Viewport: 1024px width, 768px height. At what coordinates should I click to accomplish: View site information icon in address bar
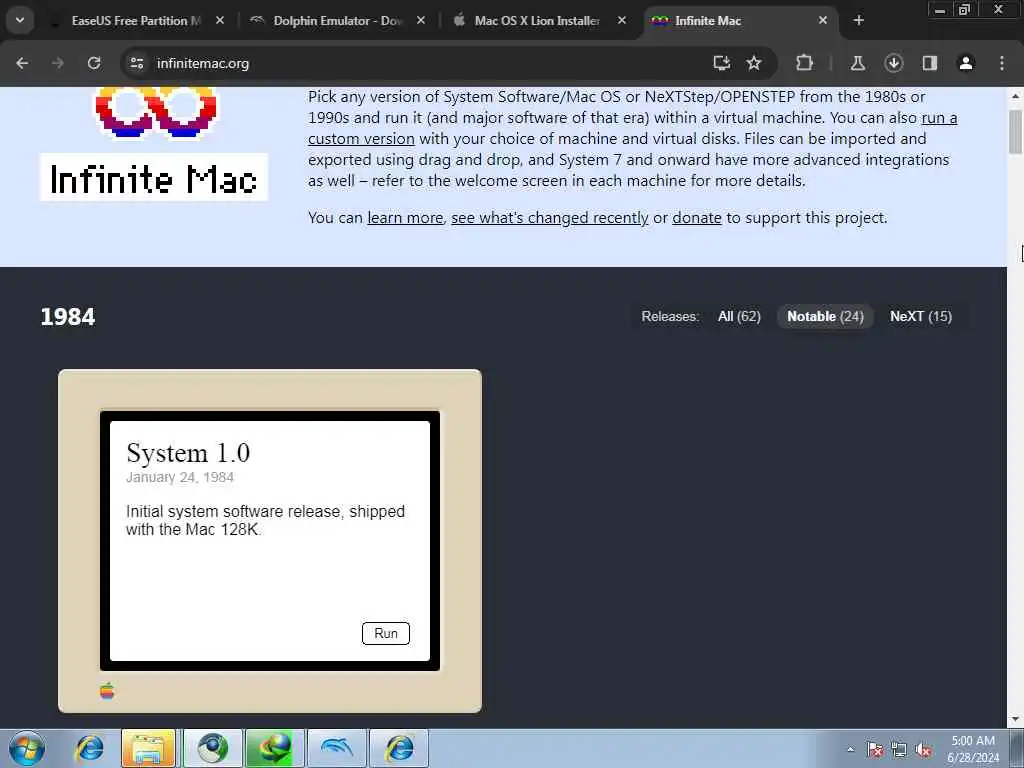pyautogui.click(x=136, y=63)
